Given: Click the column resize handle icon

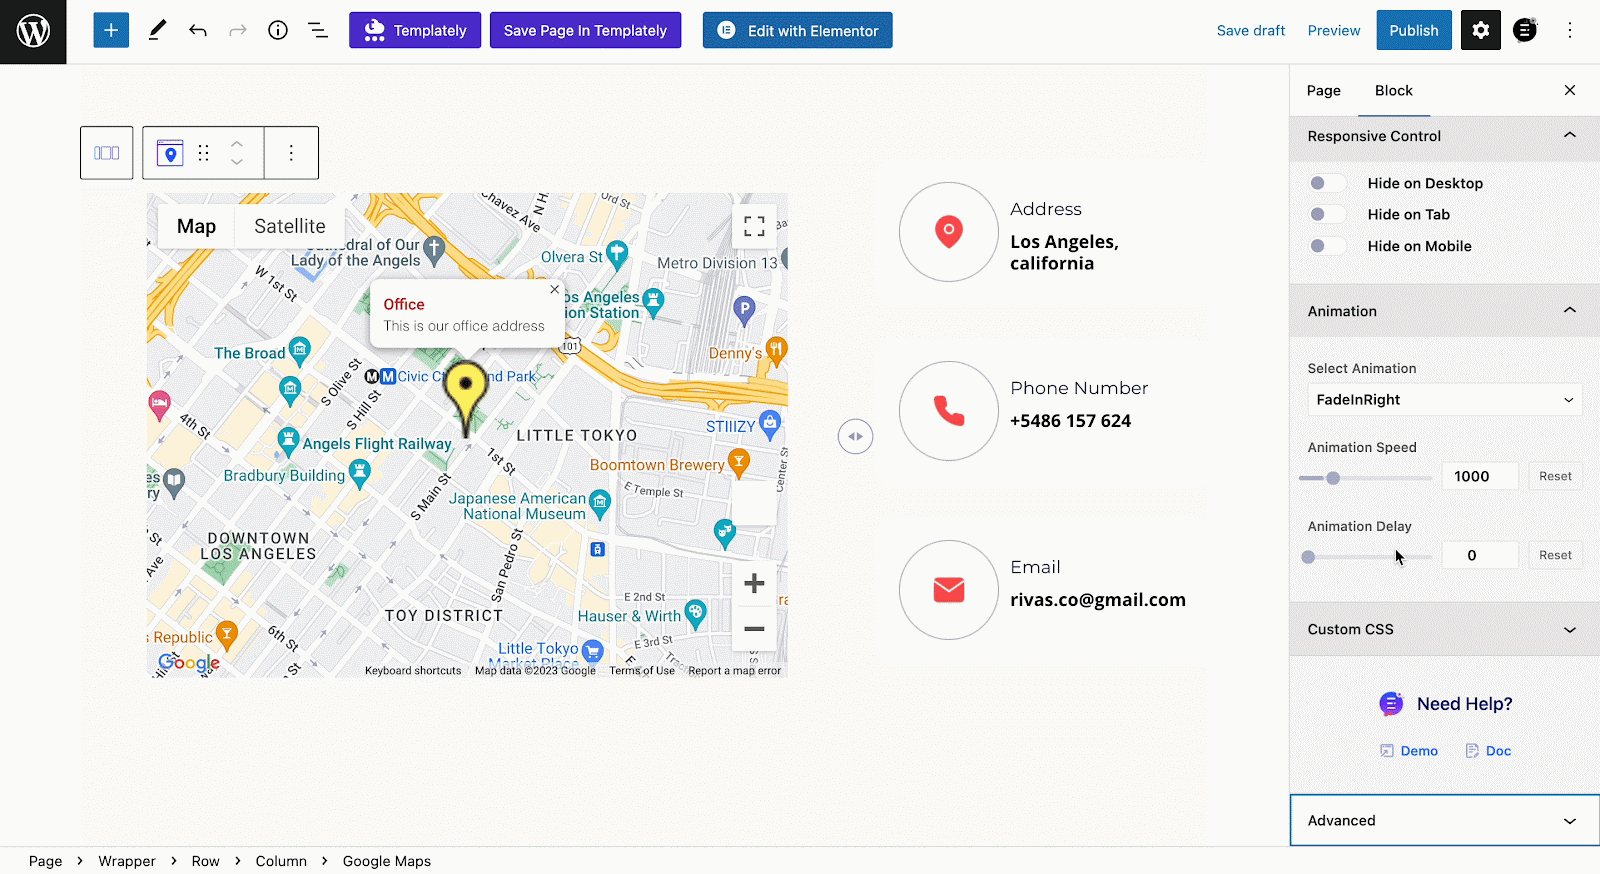Looking at the screenshot, I should pyautogui.click(x=856, y=436).
